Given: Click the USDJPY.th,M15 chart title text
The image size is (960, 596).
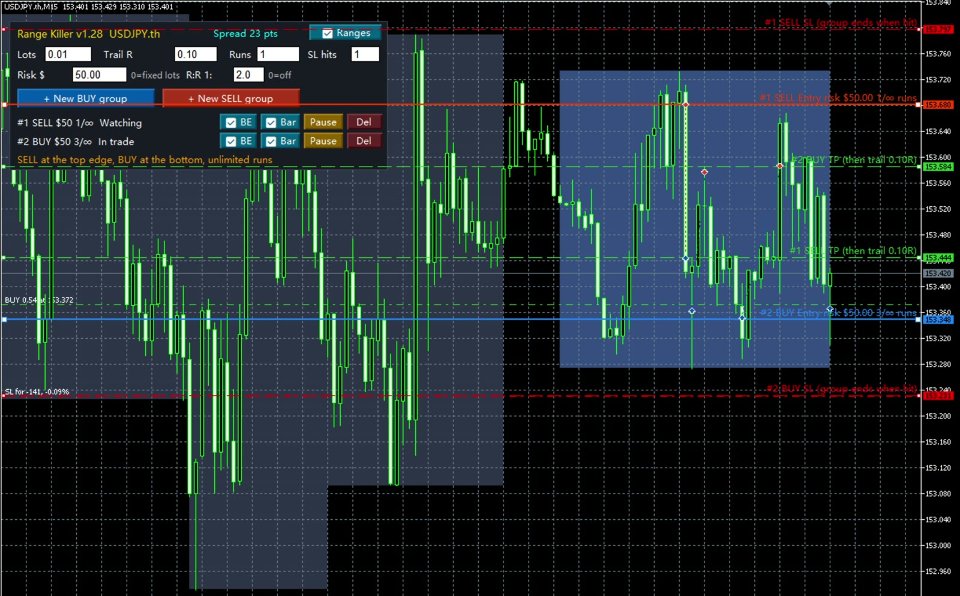Looking at the screenshot, I should click(x=31, y=7).
